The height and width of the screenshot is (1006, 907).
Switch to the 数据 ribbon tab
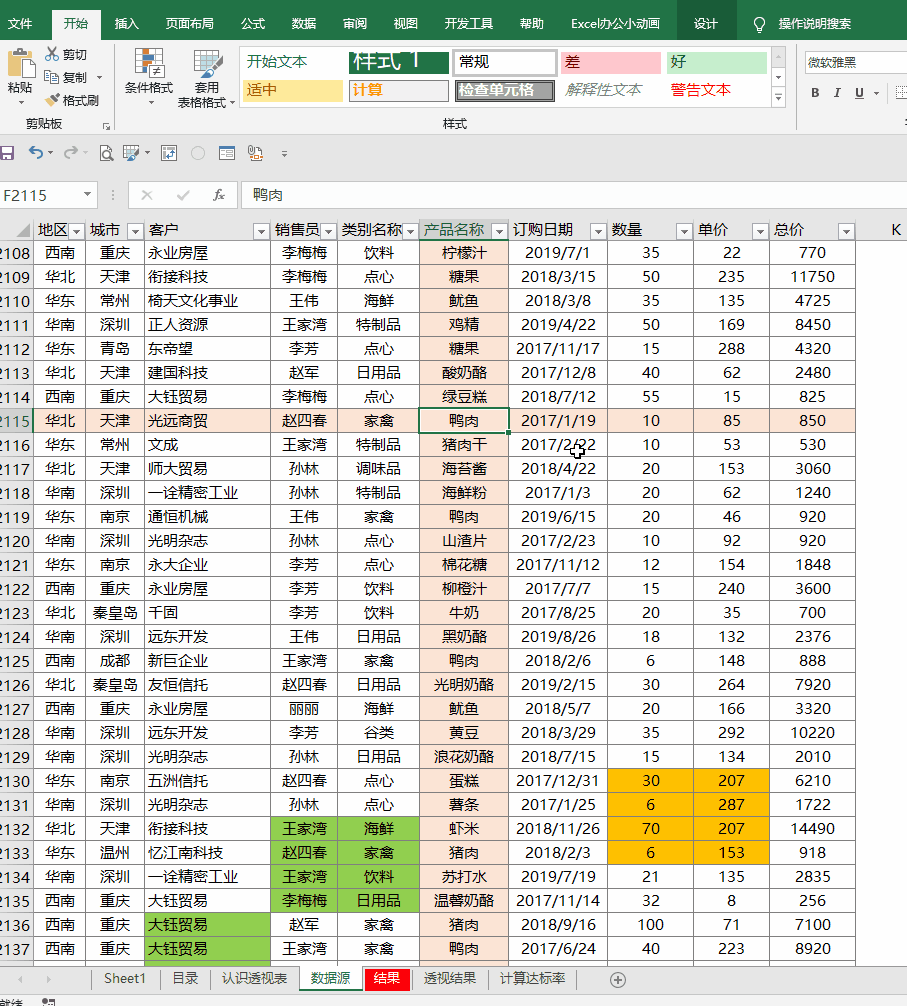tap(303, 24)
